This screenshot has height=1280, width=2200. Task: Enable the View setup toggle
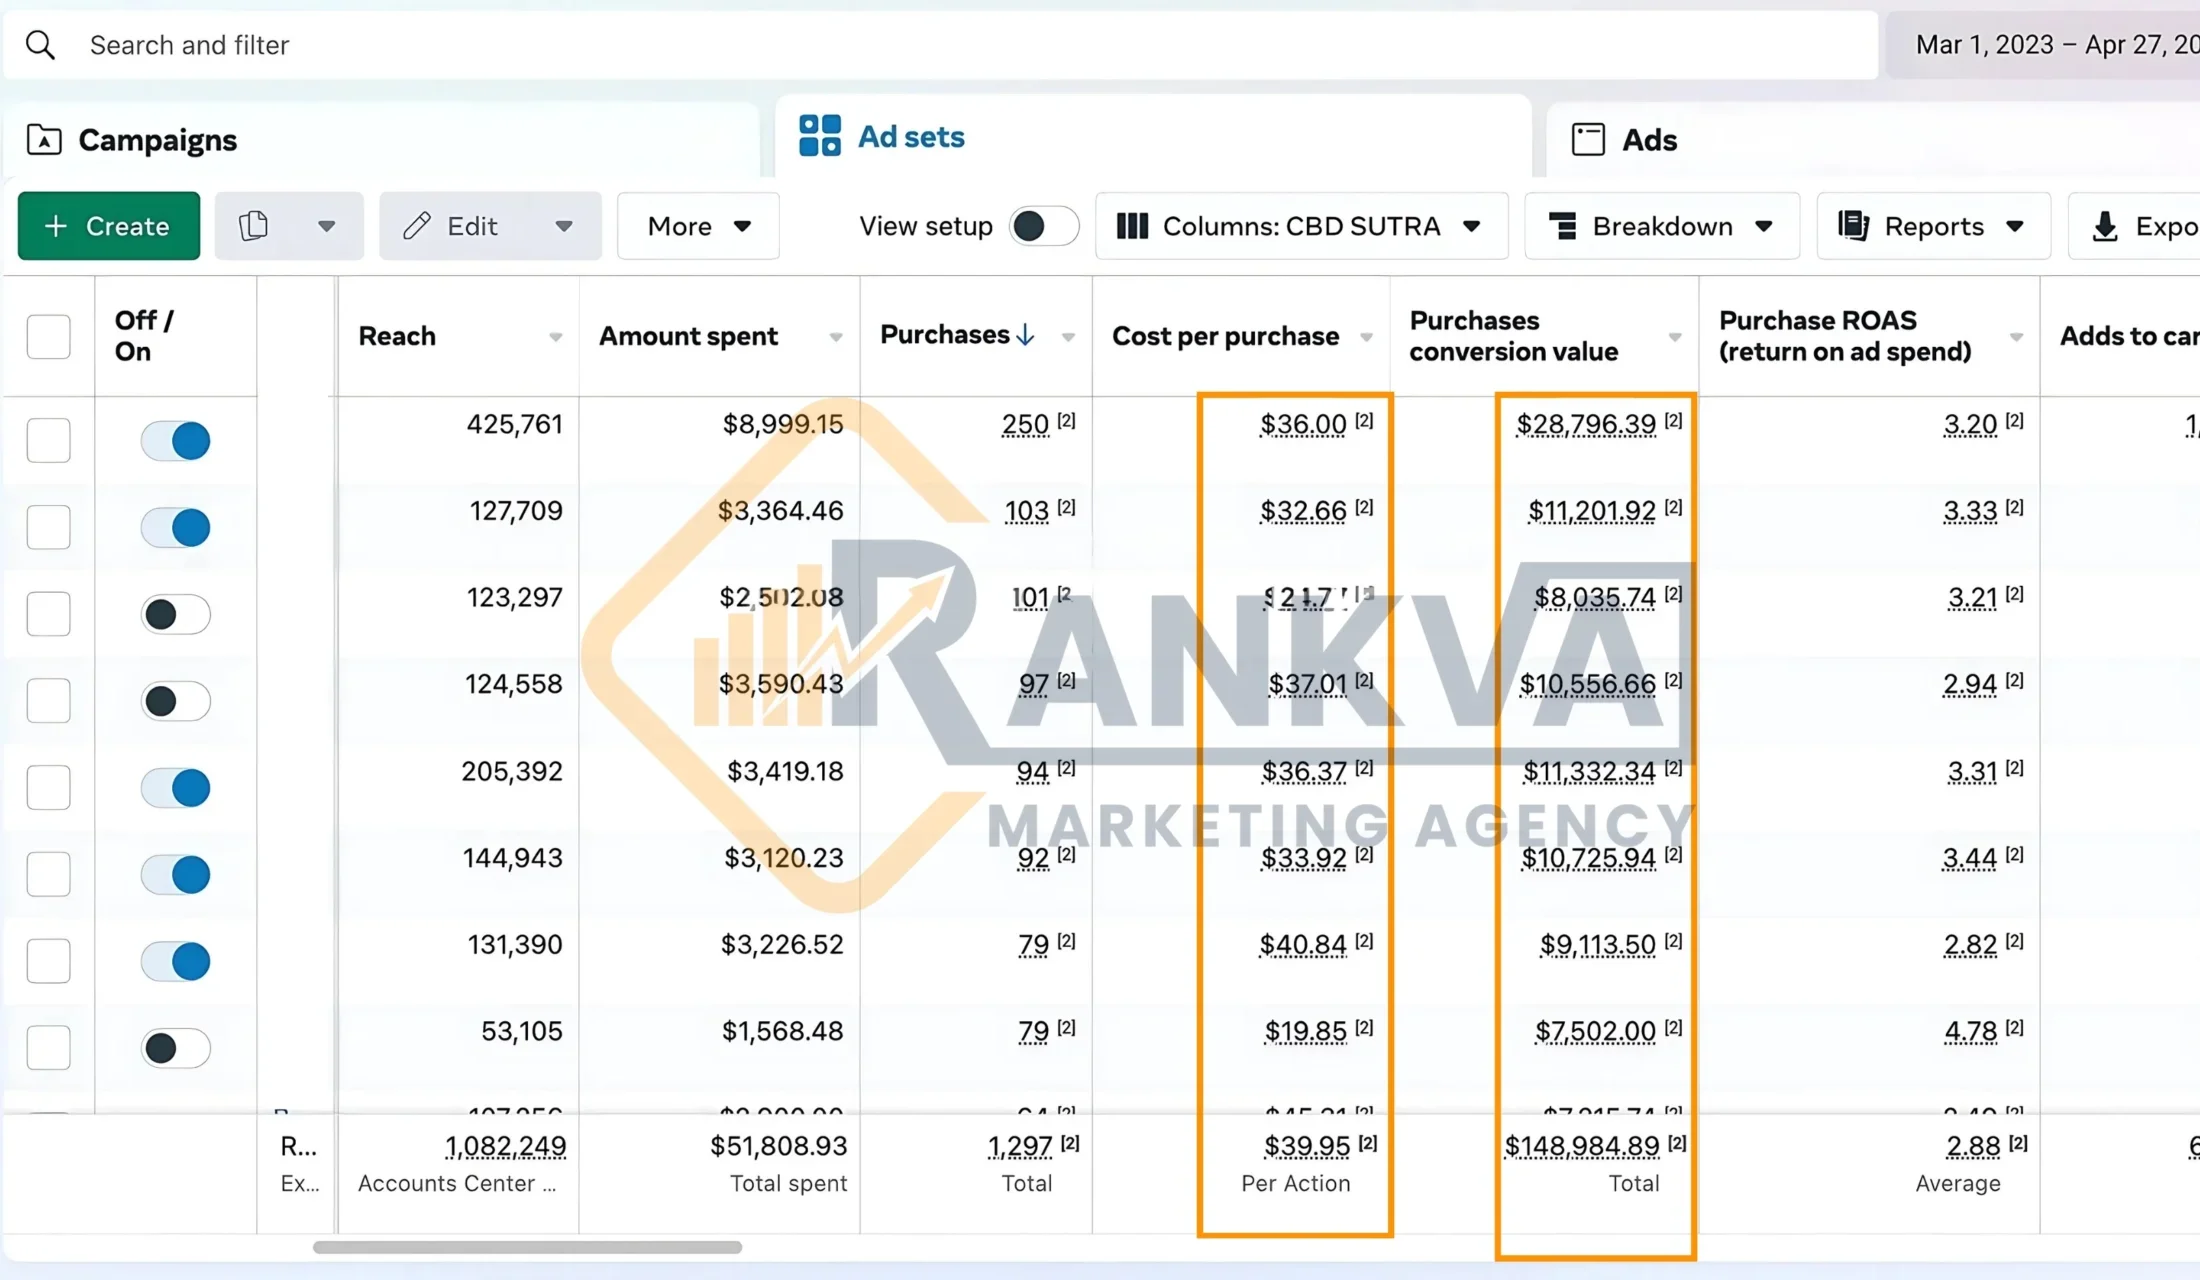click(1042, 226)
